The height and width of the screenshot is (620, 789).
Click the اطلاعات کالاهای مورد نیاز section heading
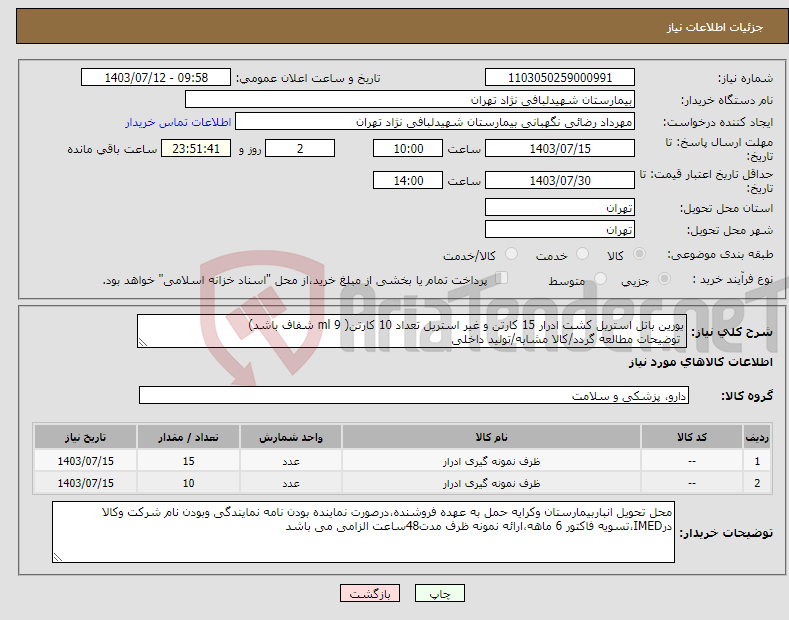click(x=700, y=362)
